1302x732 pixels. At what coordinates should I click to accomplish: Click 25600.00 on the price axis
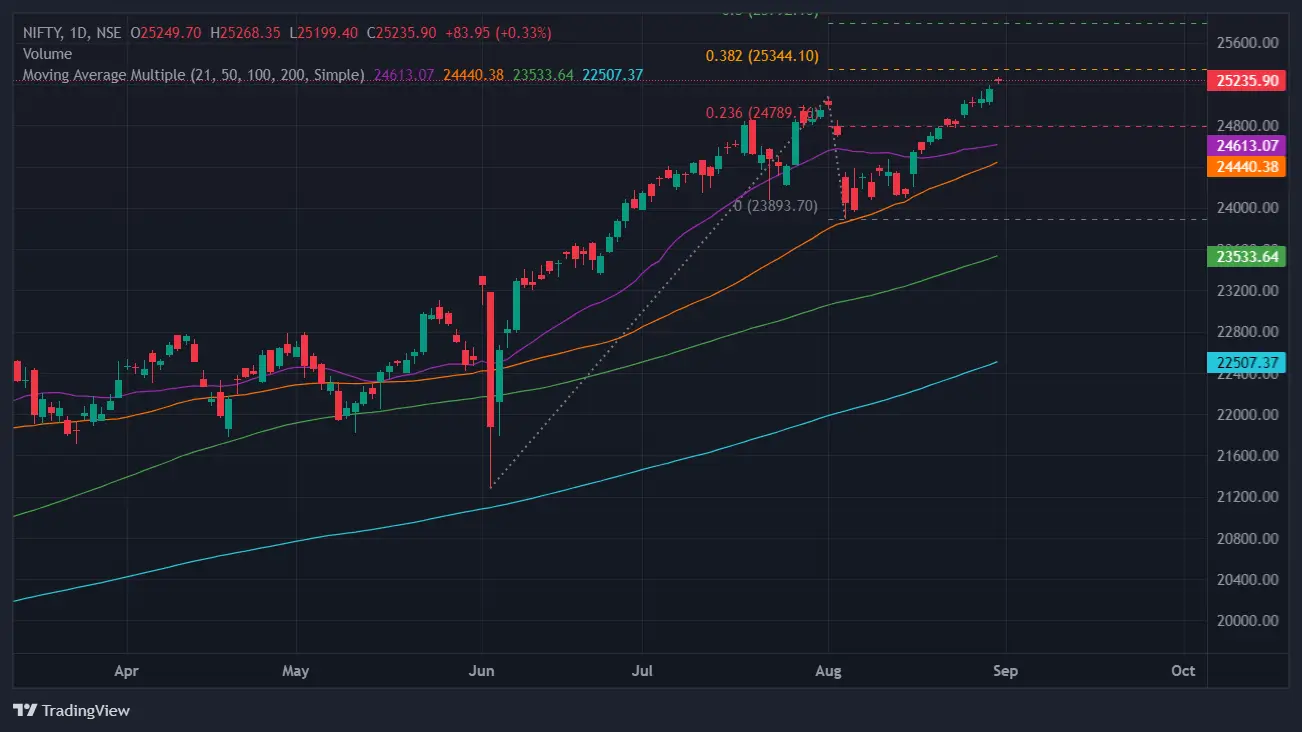click(1248, 43)
